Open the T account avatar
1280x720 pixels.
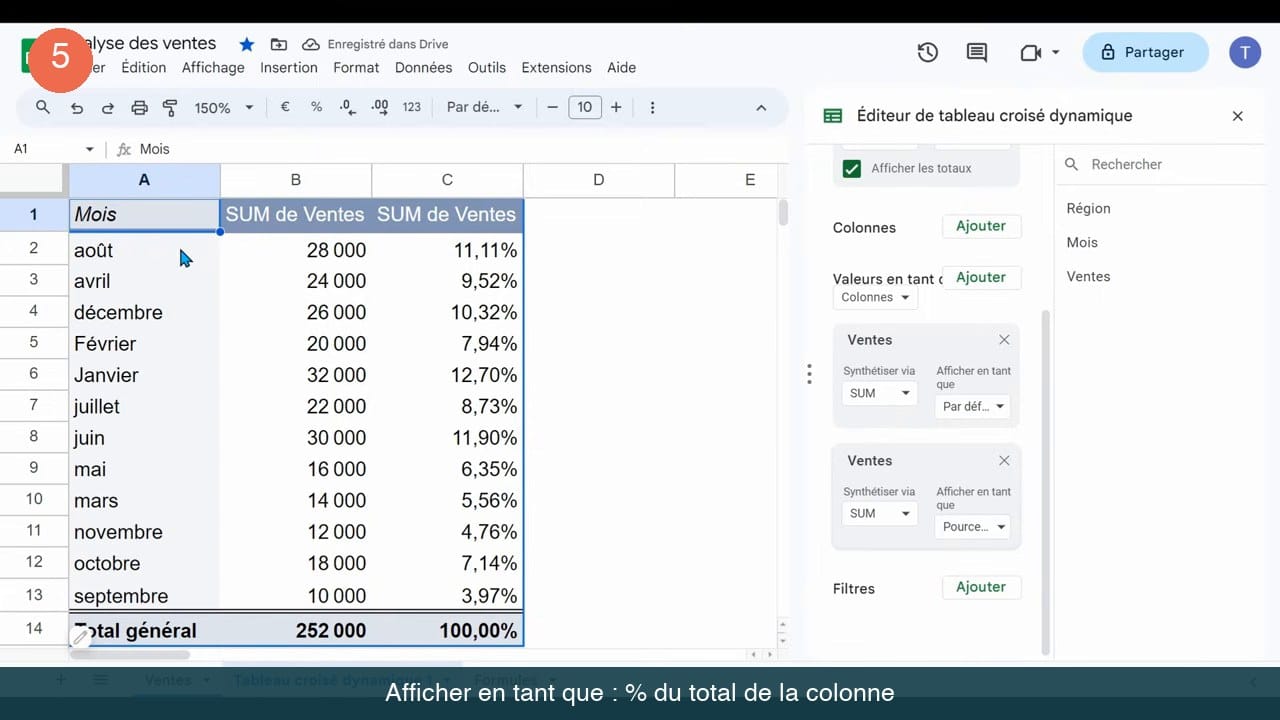point(1244,52)
